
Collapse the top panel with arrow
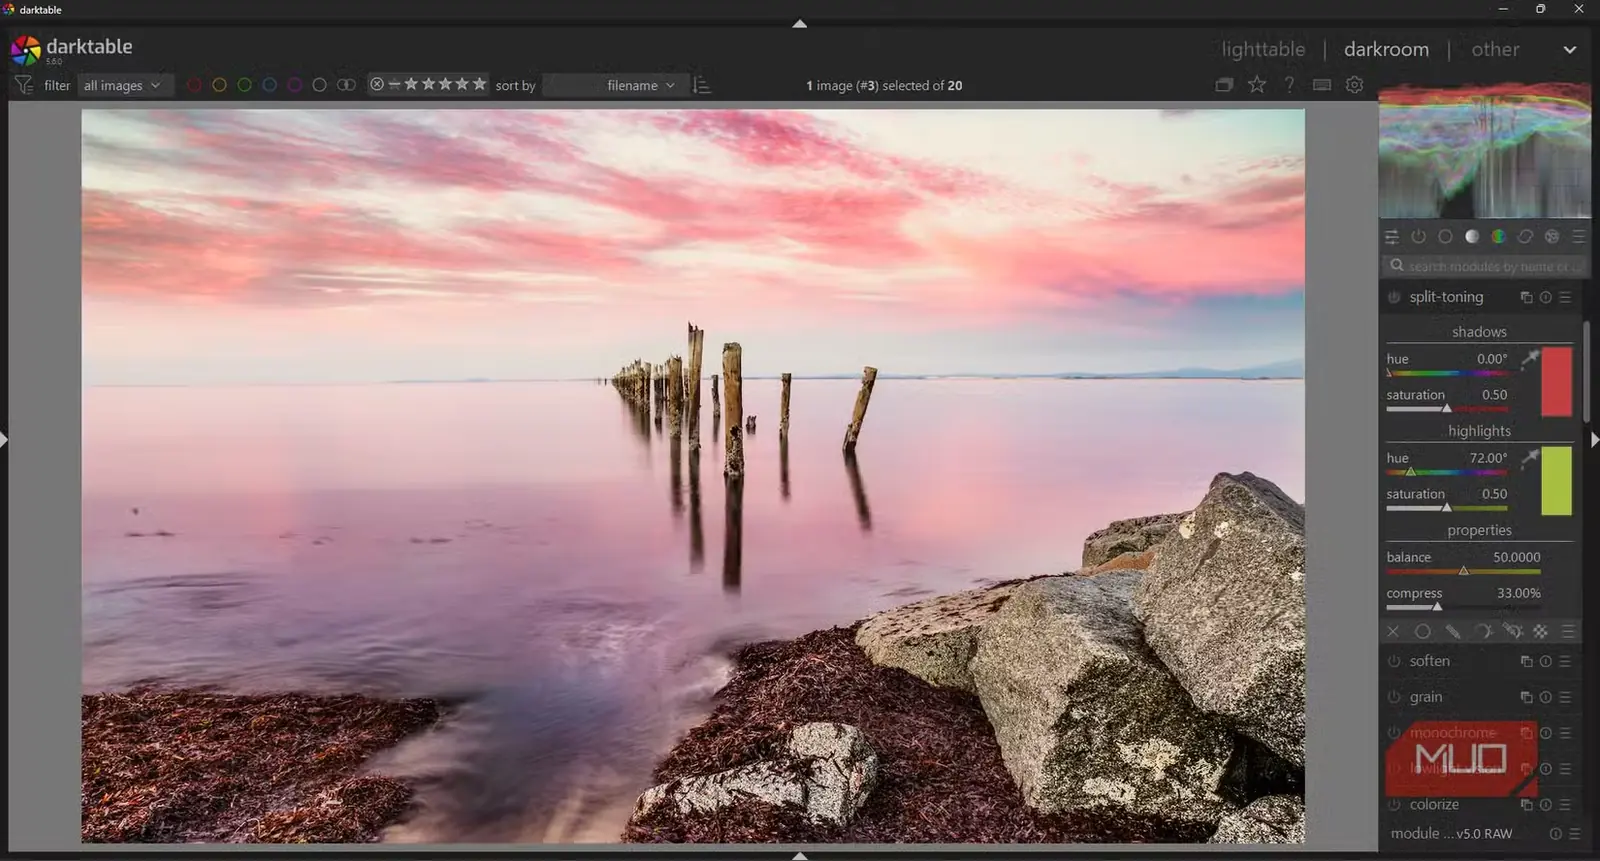coord(800,23)
